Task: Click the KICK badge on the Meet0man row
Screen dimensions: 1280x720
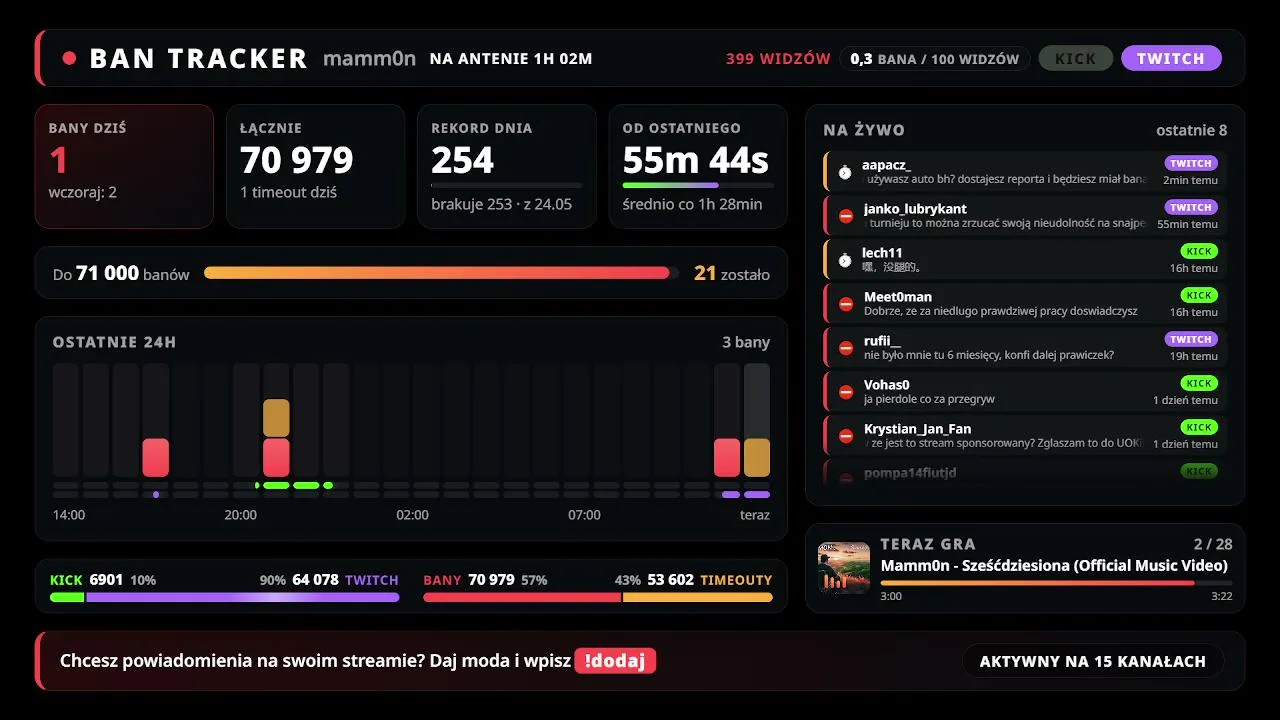Action: [x=1199, y=295]
